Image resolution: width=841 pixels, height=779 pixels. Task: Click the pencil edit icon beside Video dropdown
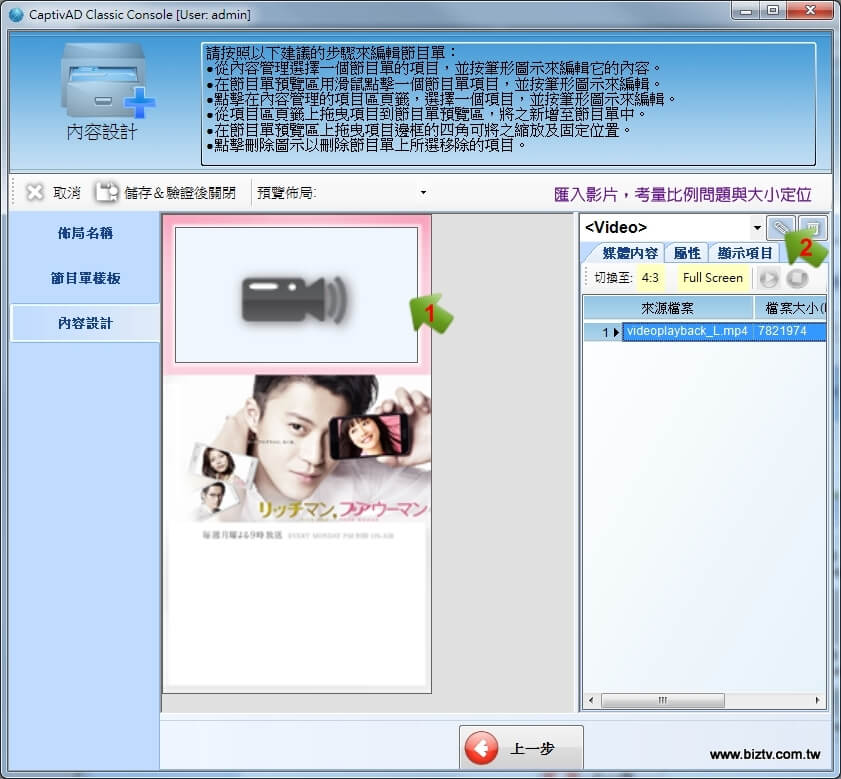click(780, 228)
